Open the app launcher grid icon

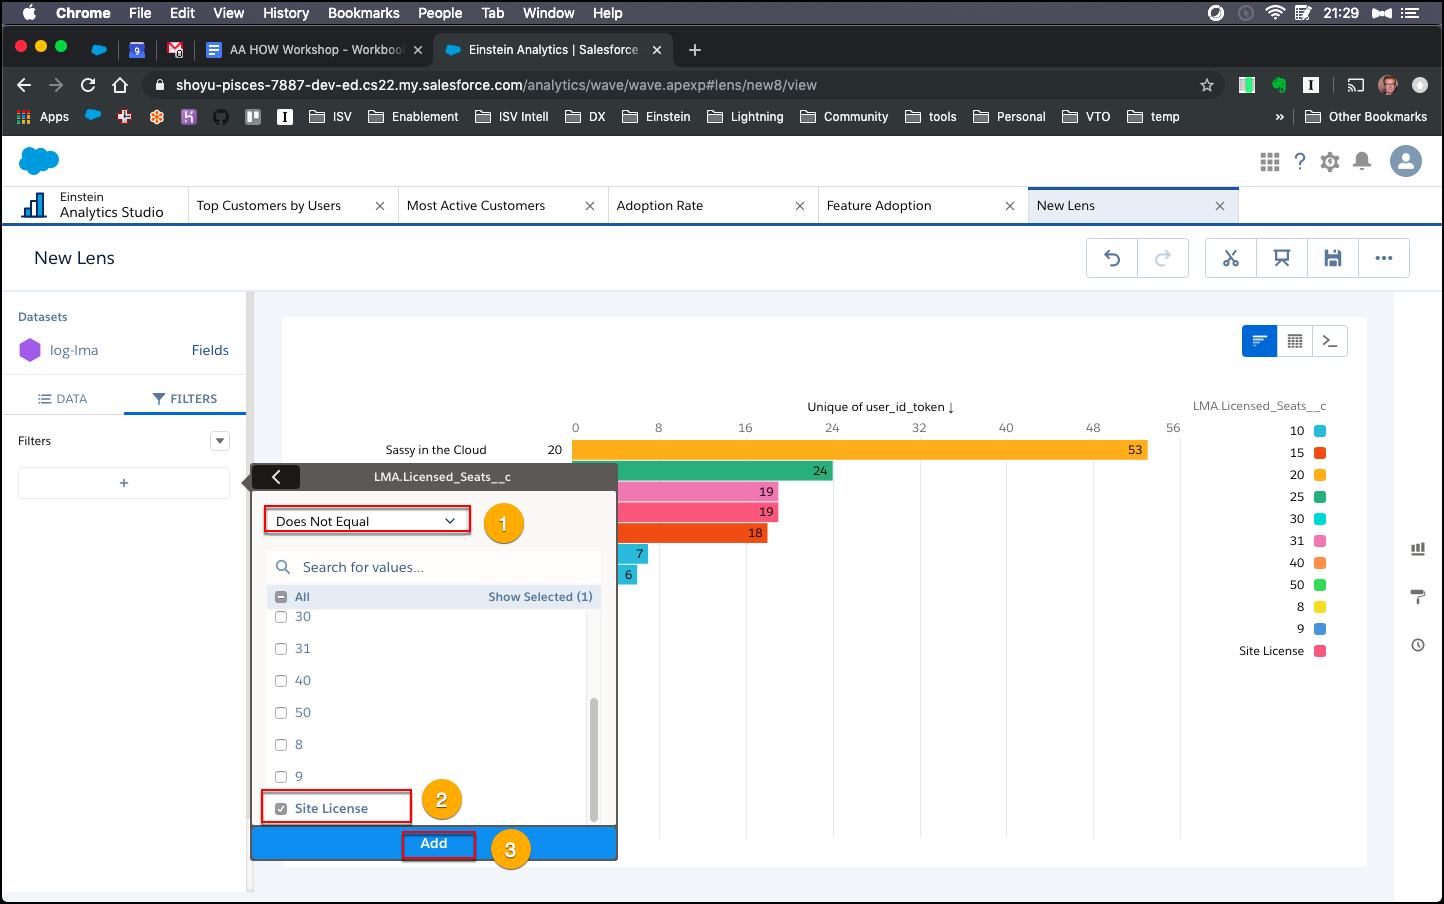coord(1270,162)
